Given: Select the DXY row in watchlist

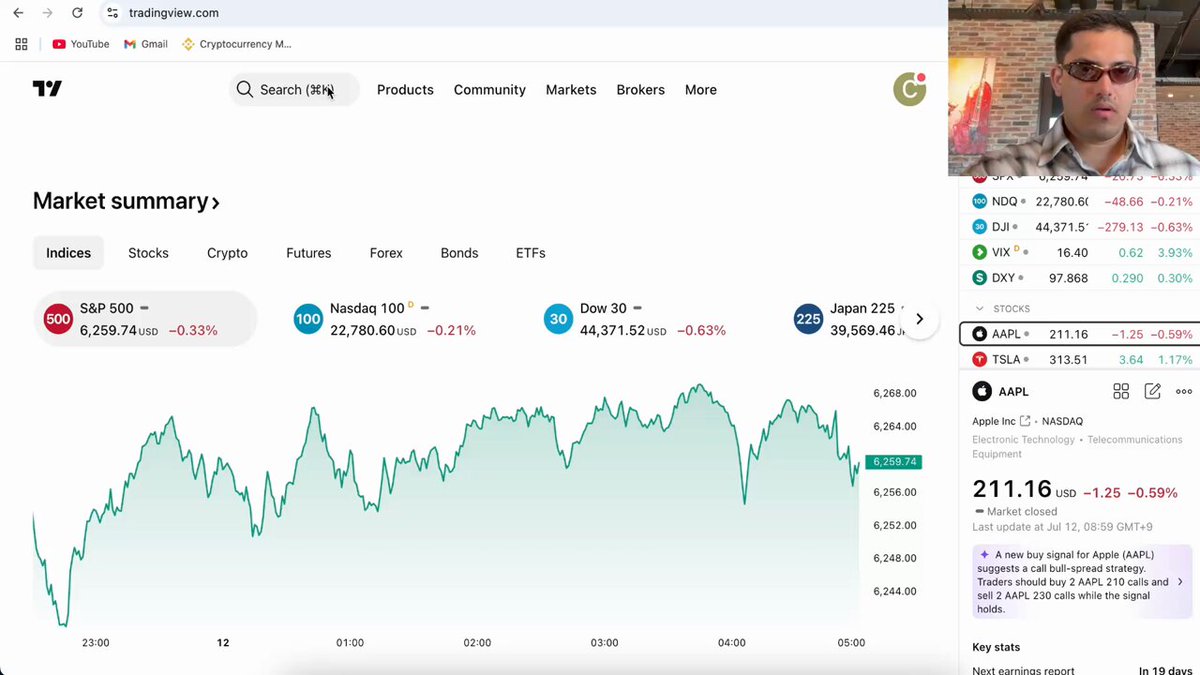Looking at the screenshot, I should point(1080,278).
